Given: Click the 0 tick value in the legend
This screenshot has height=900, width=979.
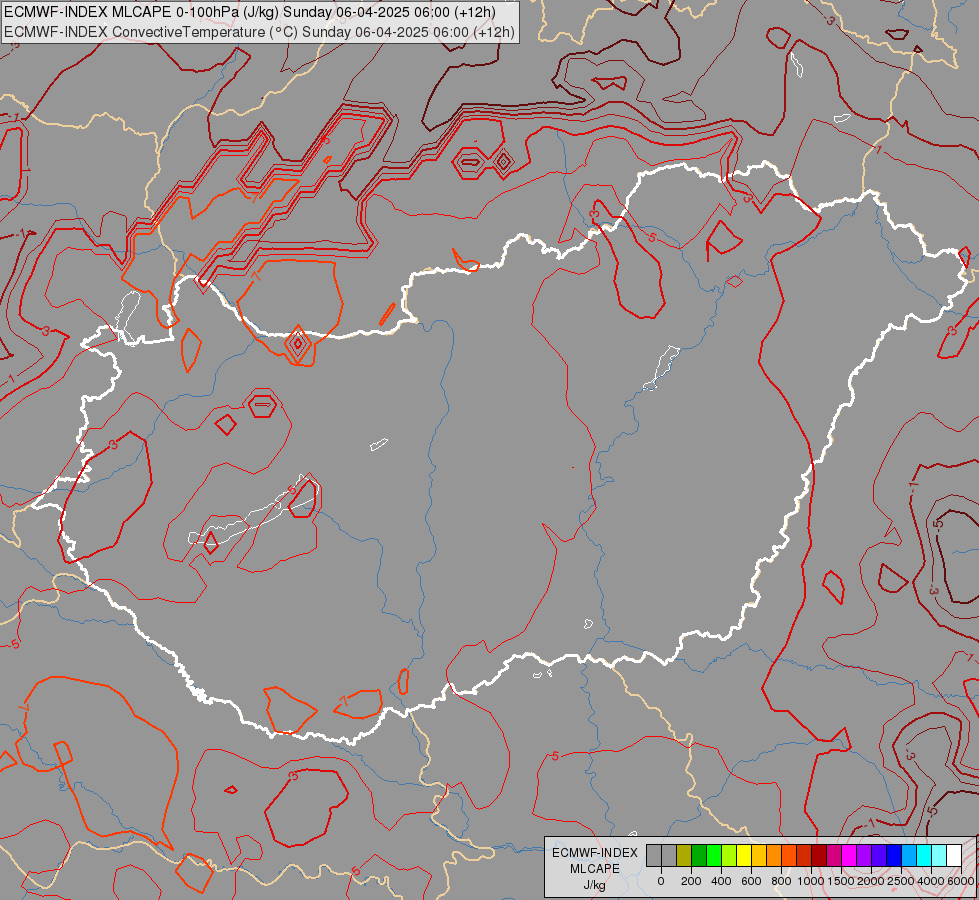Looking at the screenshot, I should (x=661, y=881).
